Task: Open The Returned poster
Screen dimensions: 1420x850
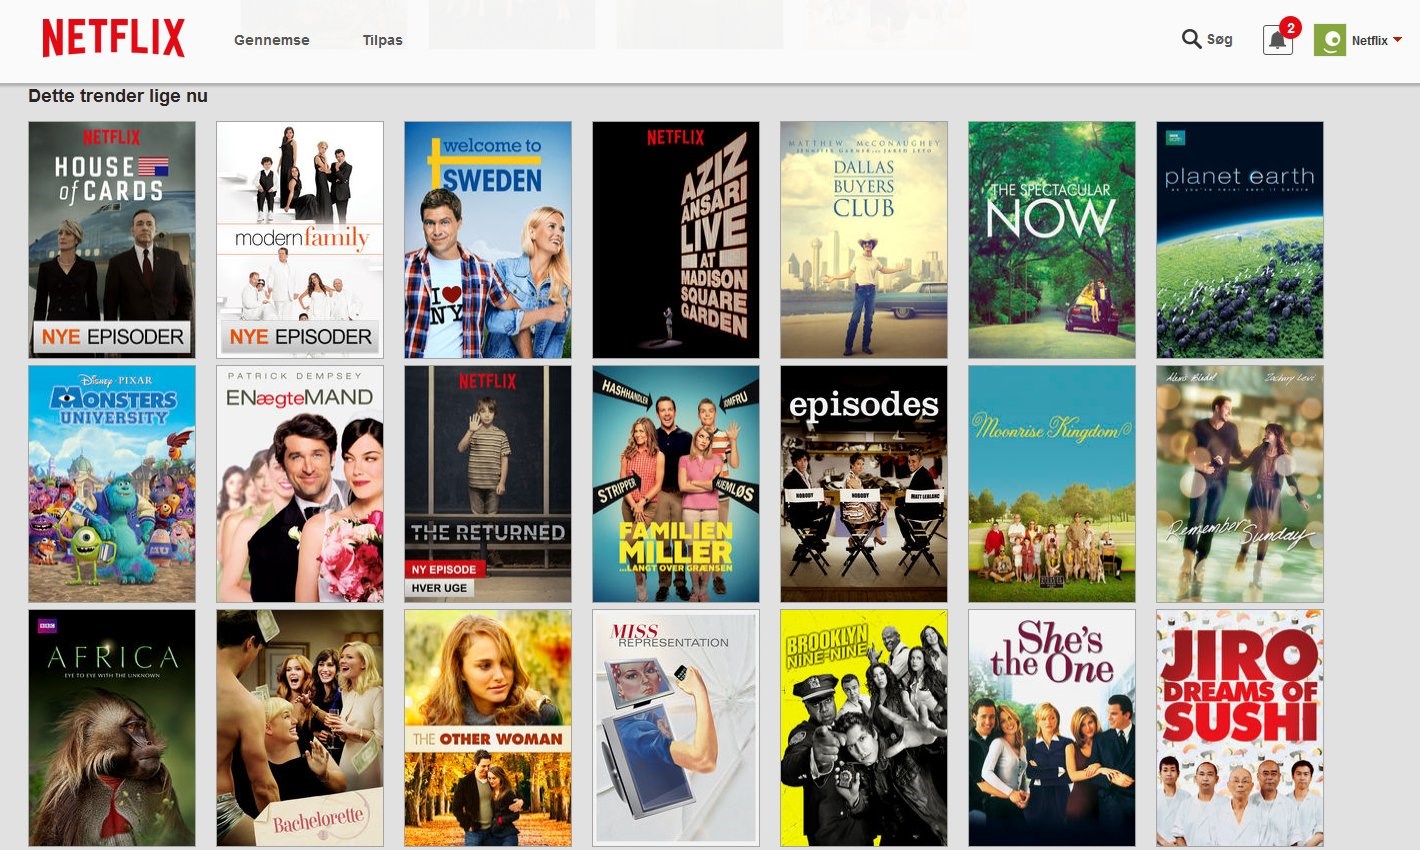Action: point(488,484)
